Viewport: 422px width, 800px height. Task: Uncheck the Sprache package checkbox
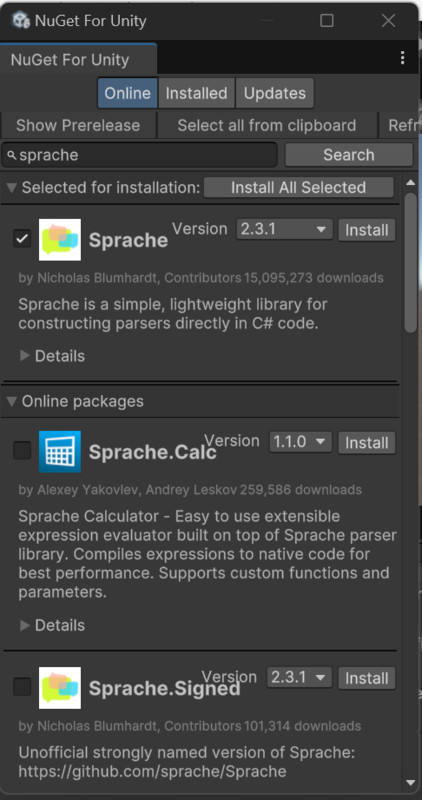[22, 238]
